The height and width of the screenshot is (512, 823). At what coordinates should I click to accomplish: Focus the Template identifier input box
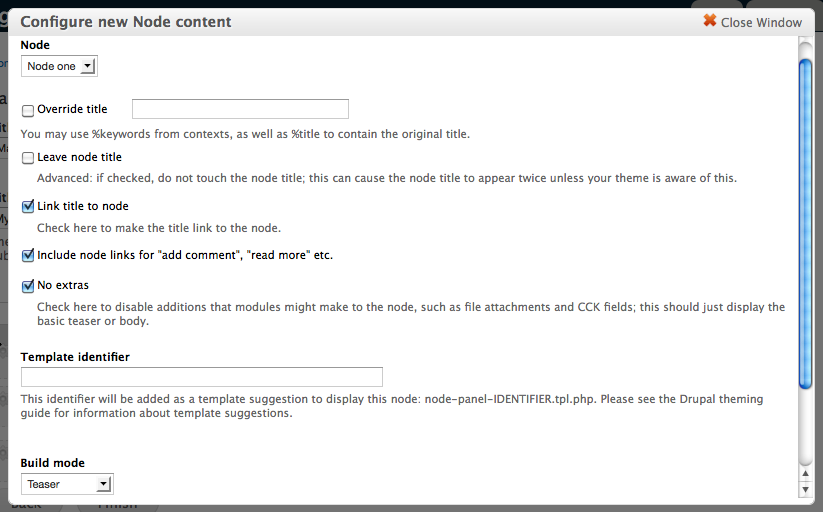pyautogui.click(x=201, y=377)
